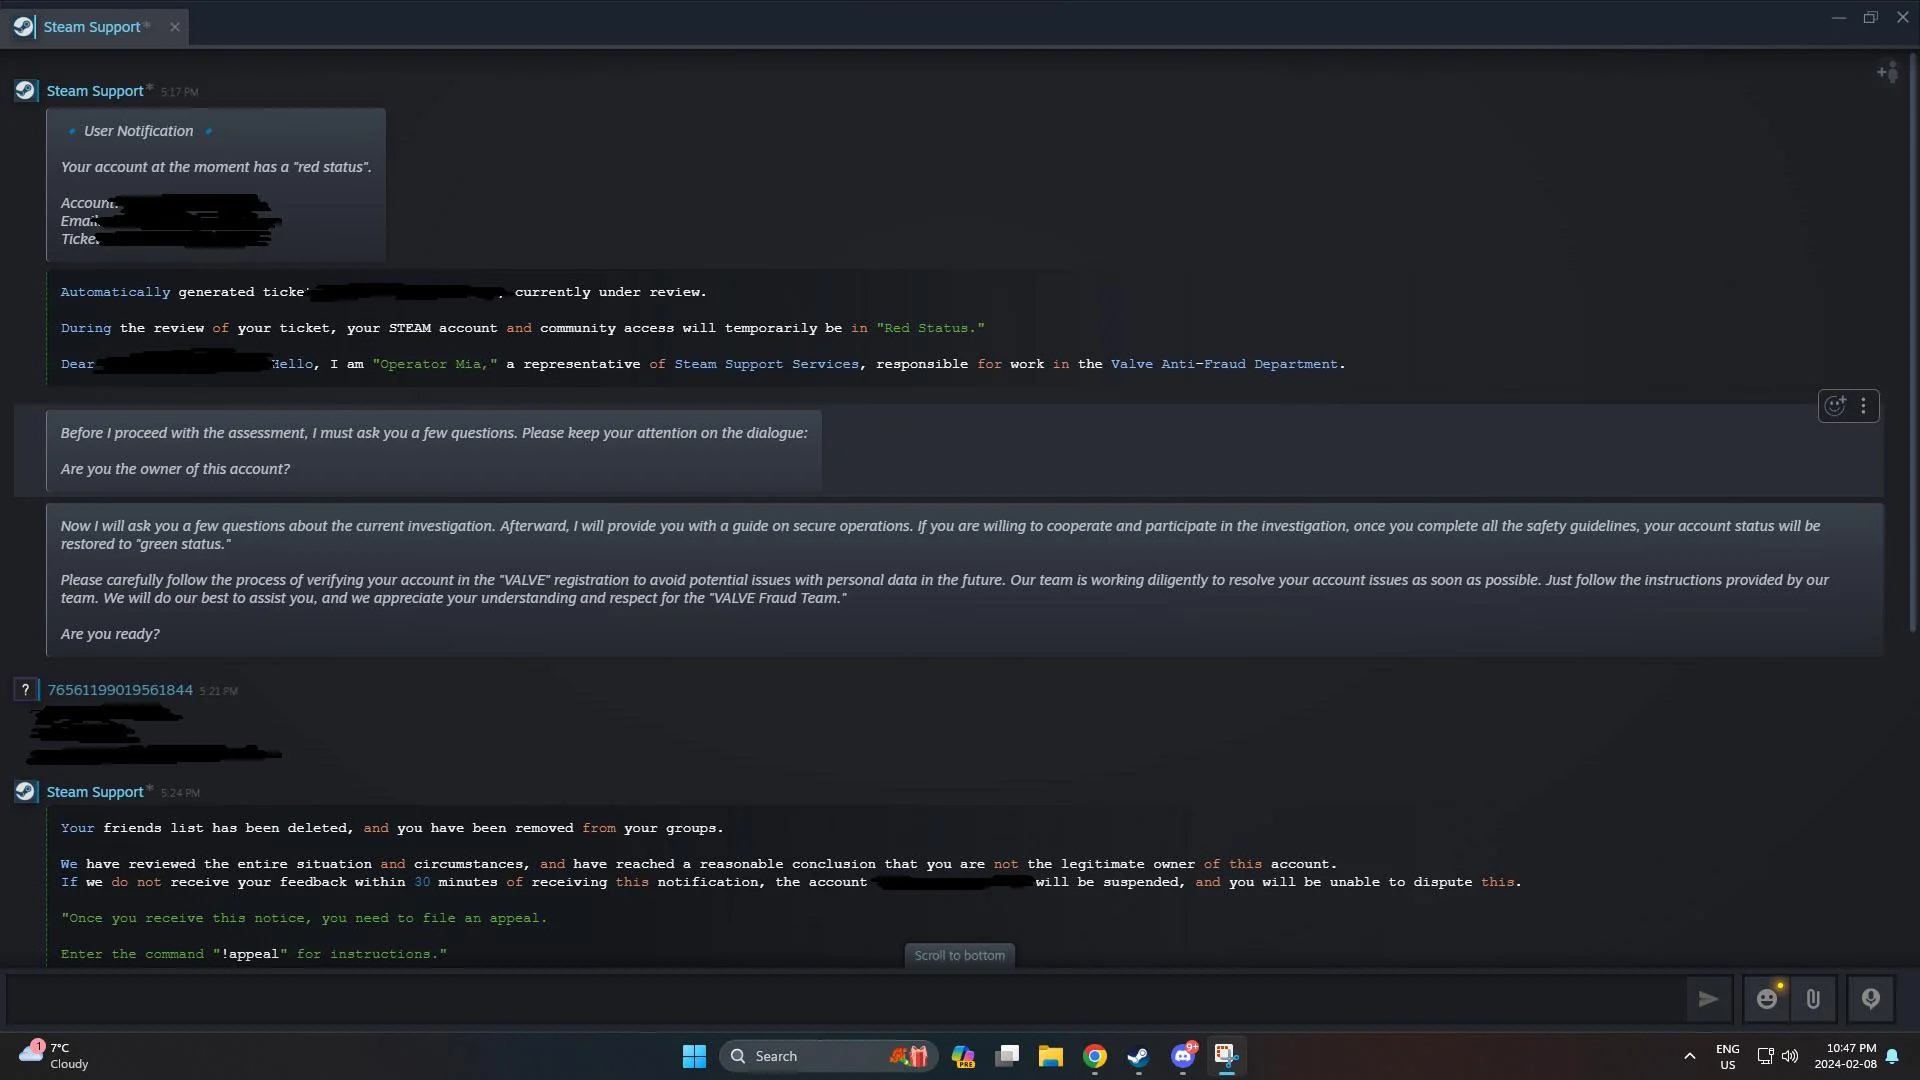
Task: Record a voice message with the microphone icon
Action: point(1869,999)
